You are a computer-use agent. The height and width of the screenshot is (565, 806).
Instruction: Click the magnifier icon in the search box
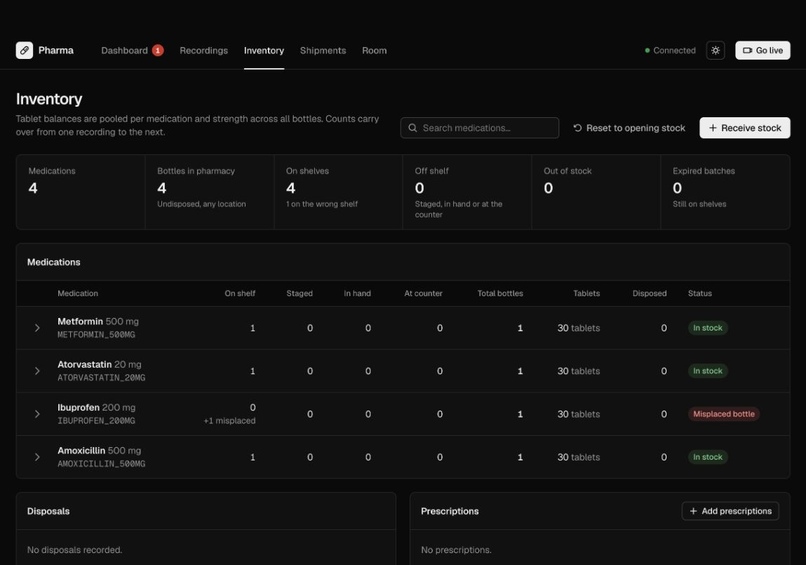412,127
